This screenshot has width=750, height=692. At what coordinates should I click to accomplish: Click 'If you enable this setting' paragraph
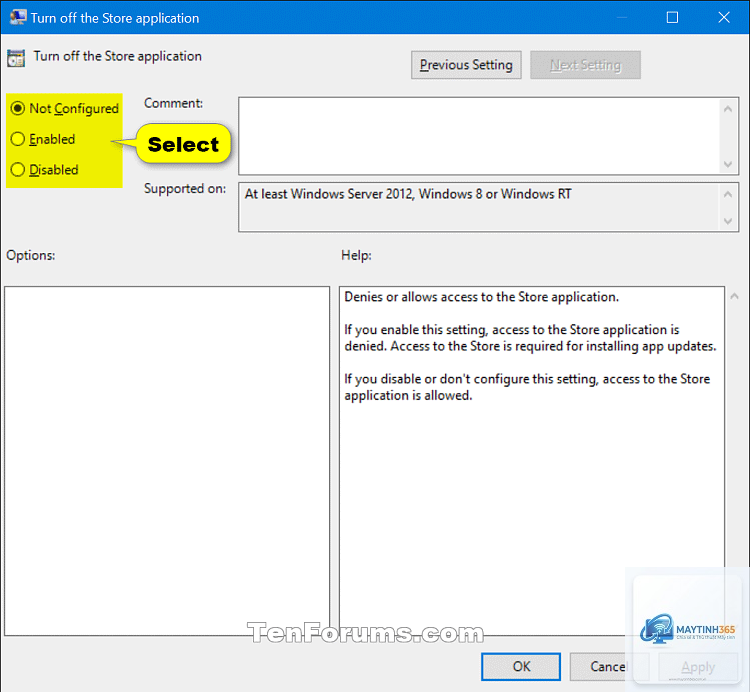pyautogui.click(x=530, y=338)
